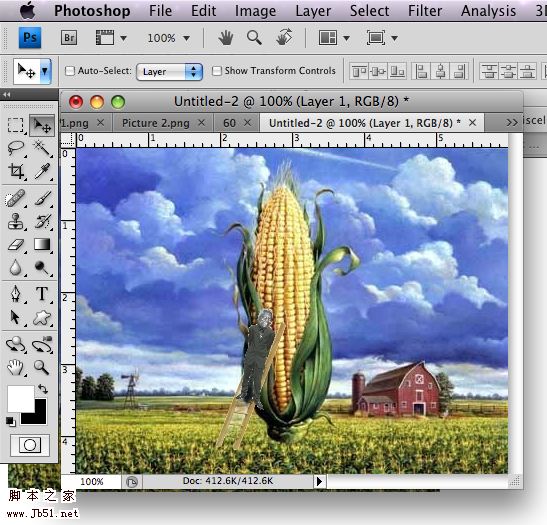Select the Dodge tool
This screenshot has height=525, width=547.
(42, 268)
